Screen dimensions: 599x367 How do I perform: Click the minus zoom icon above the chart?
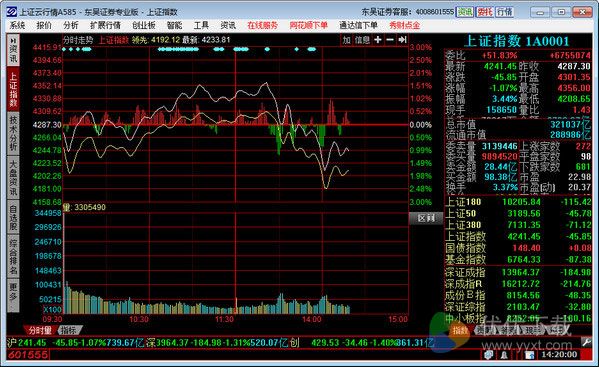(x=390, y=40)
